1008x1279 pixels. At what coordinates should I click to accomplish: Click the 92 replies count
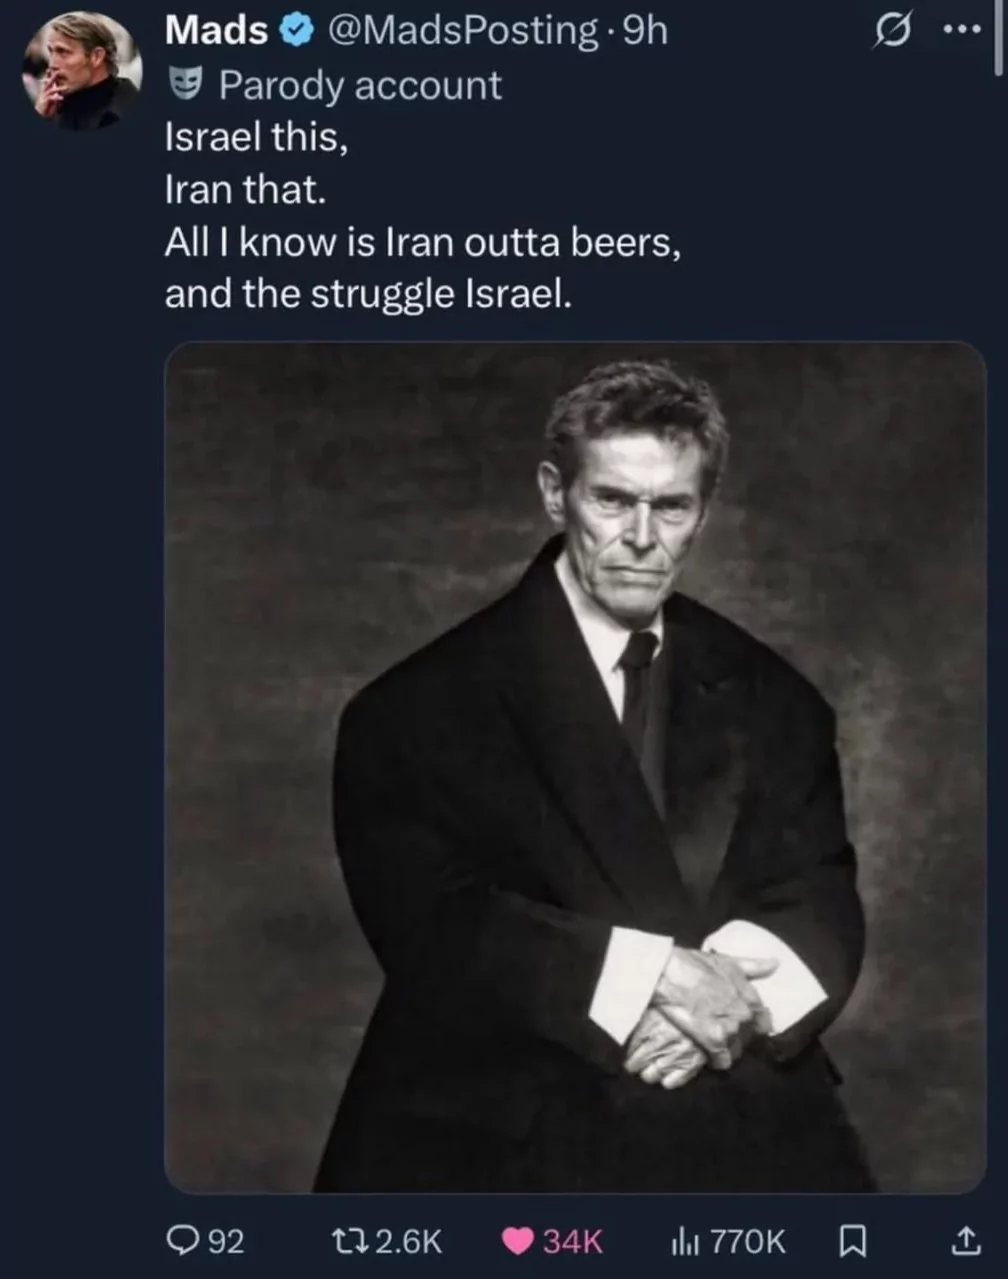[226, 1241]
